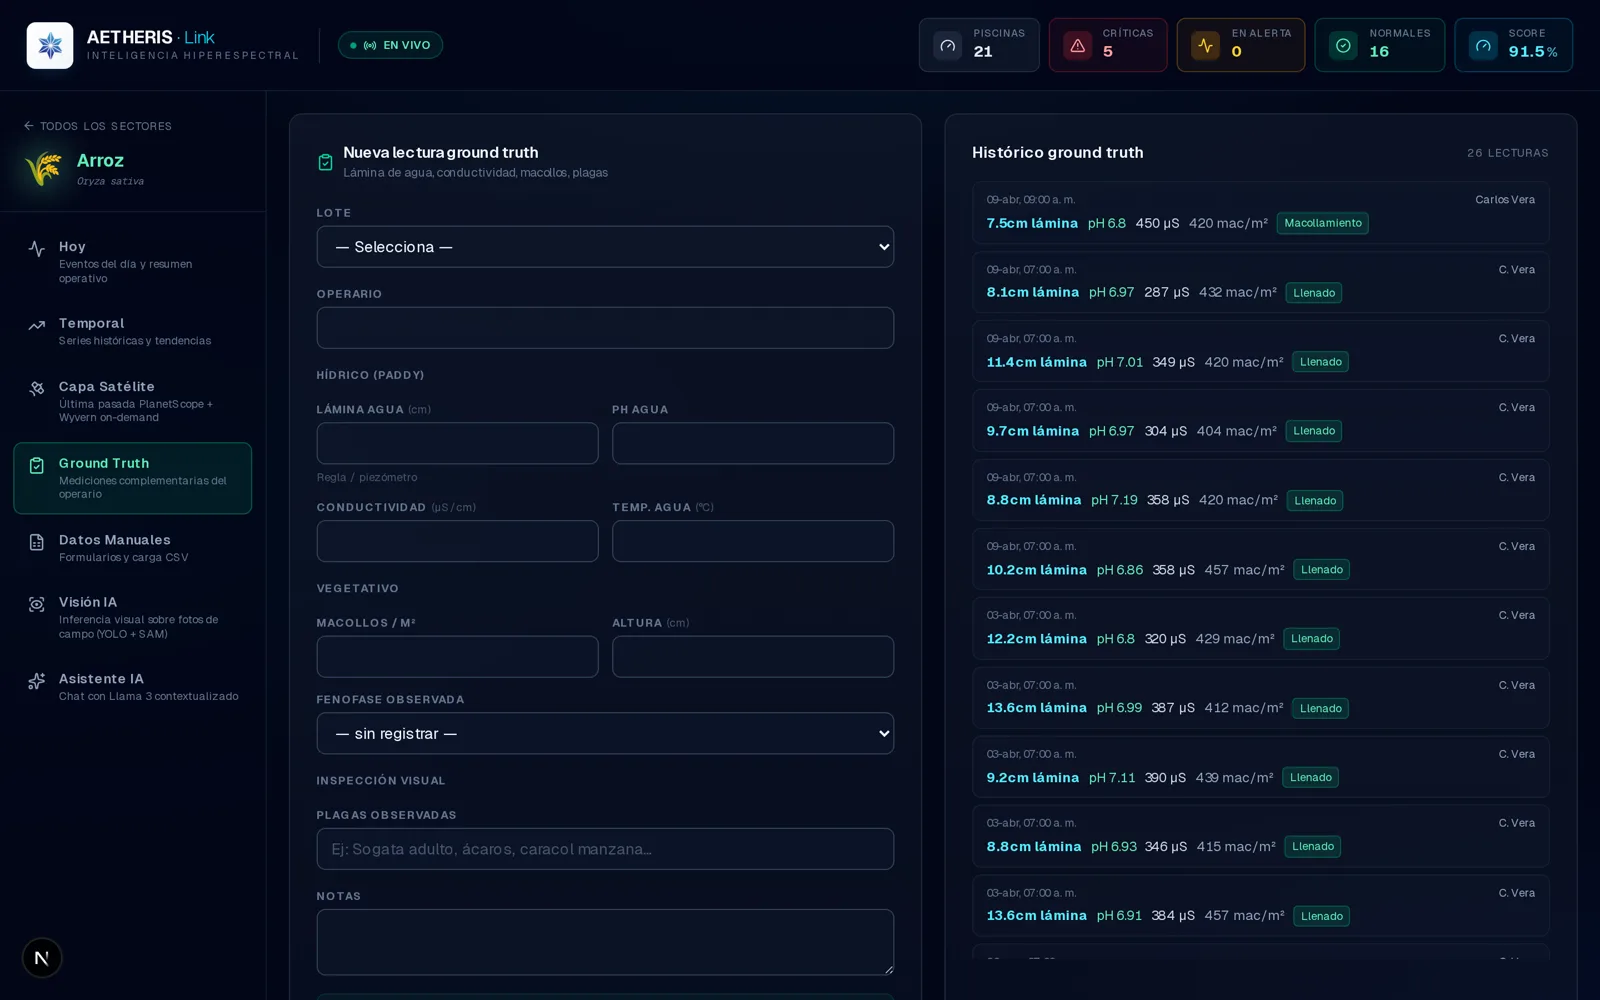Screen dimensions: 1600x1000
Task: Click the 13.6cm lámina pH 6.91 entry
Action: (x=1260, y=906)
